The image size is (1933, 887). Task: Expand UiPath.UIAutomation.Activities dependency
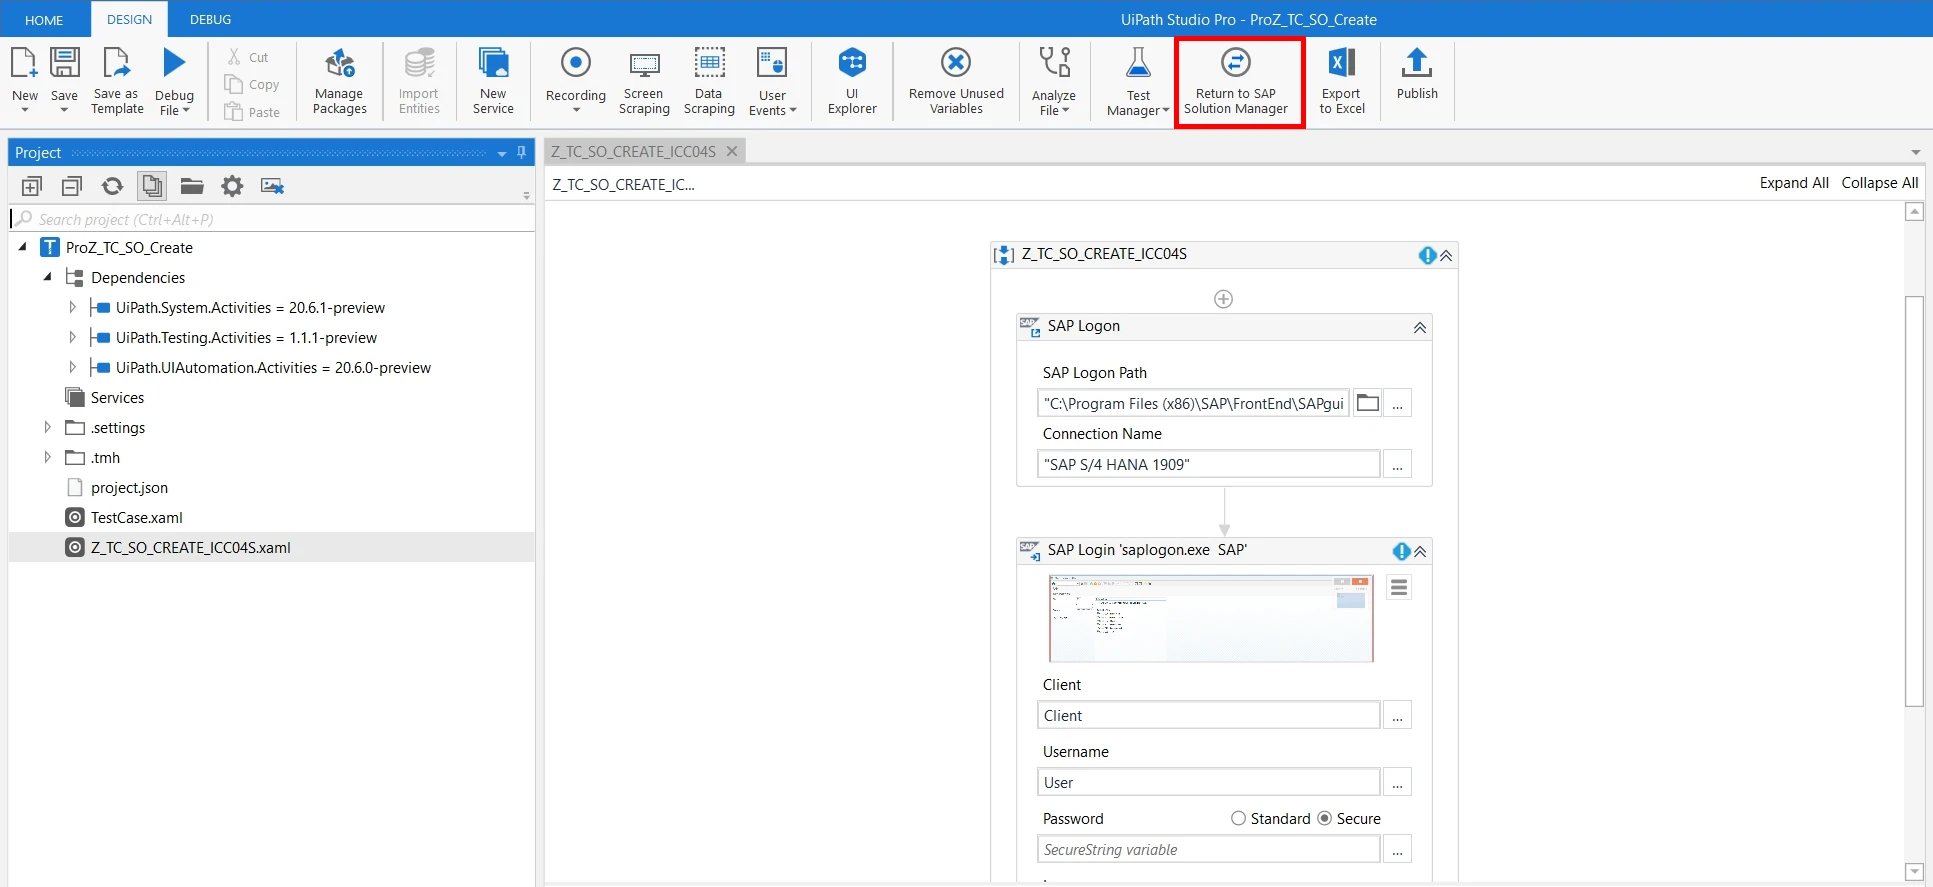click(x=72, y=367)
